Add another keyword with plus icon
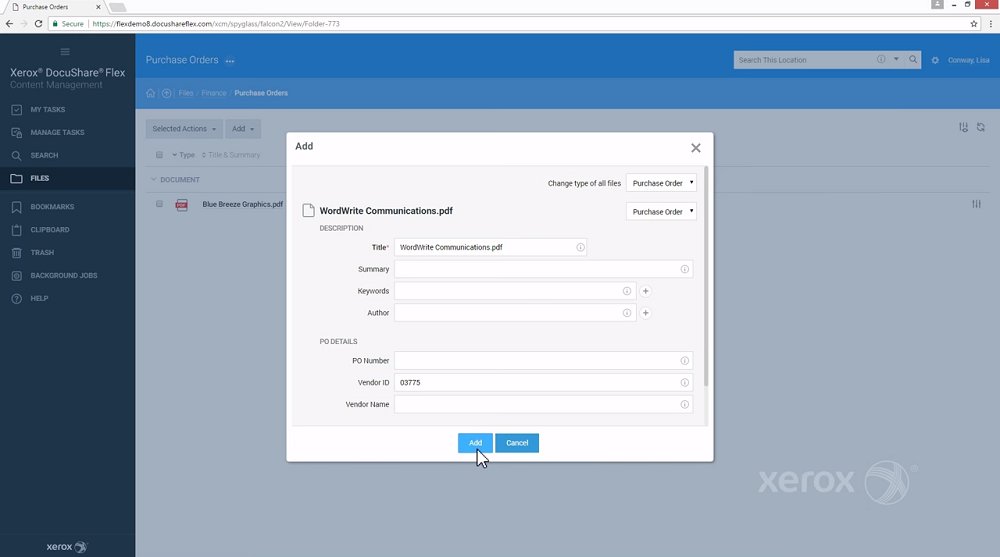Image resolution: width=1000 pixels, height=557 pixels. (x=645, y=291)
